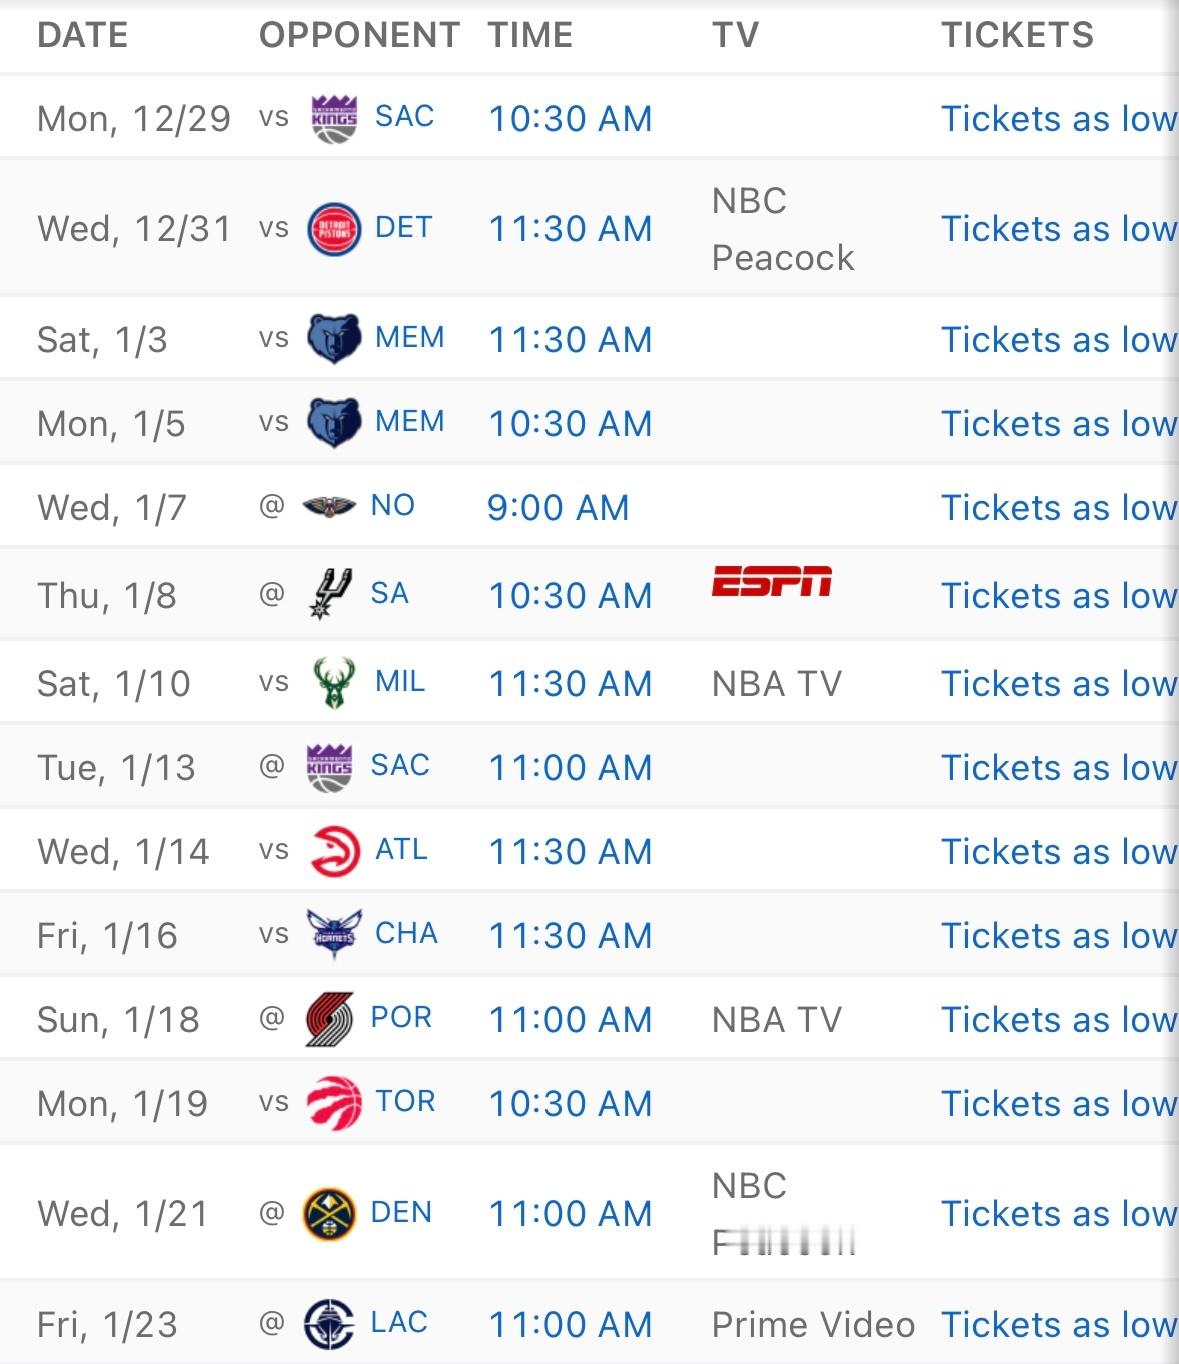
Task: Click the Milwaukee Bucks logo
Action: (334, 683)
